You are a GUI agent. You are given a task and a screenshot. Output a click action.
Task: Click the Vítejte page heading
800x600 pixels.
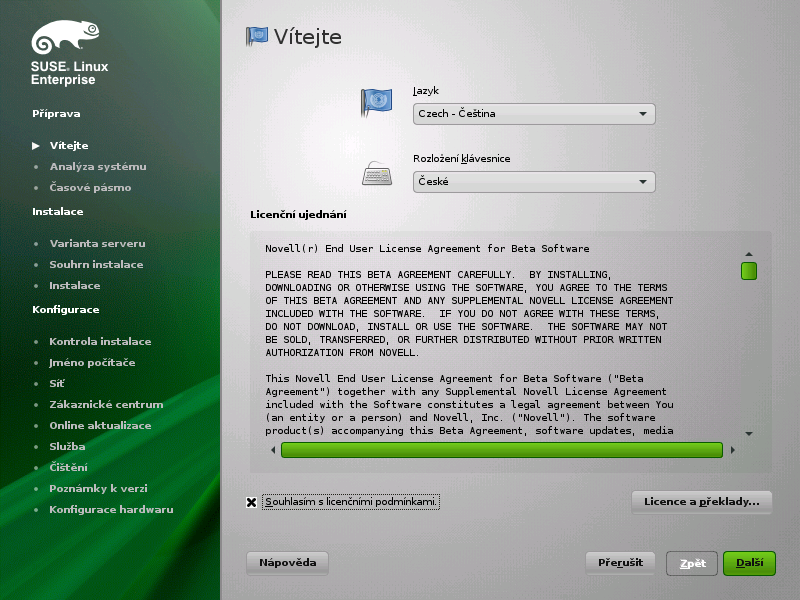click(x=308, y=37)
